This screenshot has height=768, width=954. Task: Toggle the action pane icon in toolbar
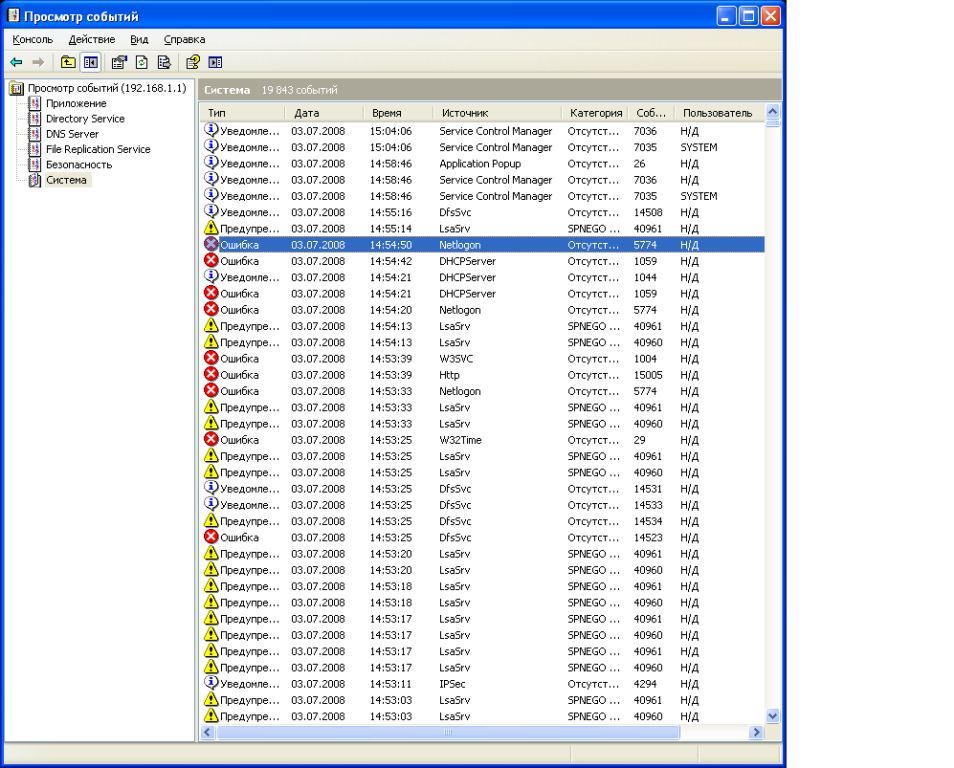pos(215,62)
